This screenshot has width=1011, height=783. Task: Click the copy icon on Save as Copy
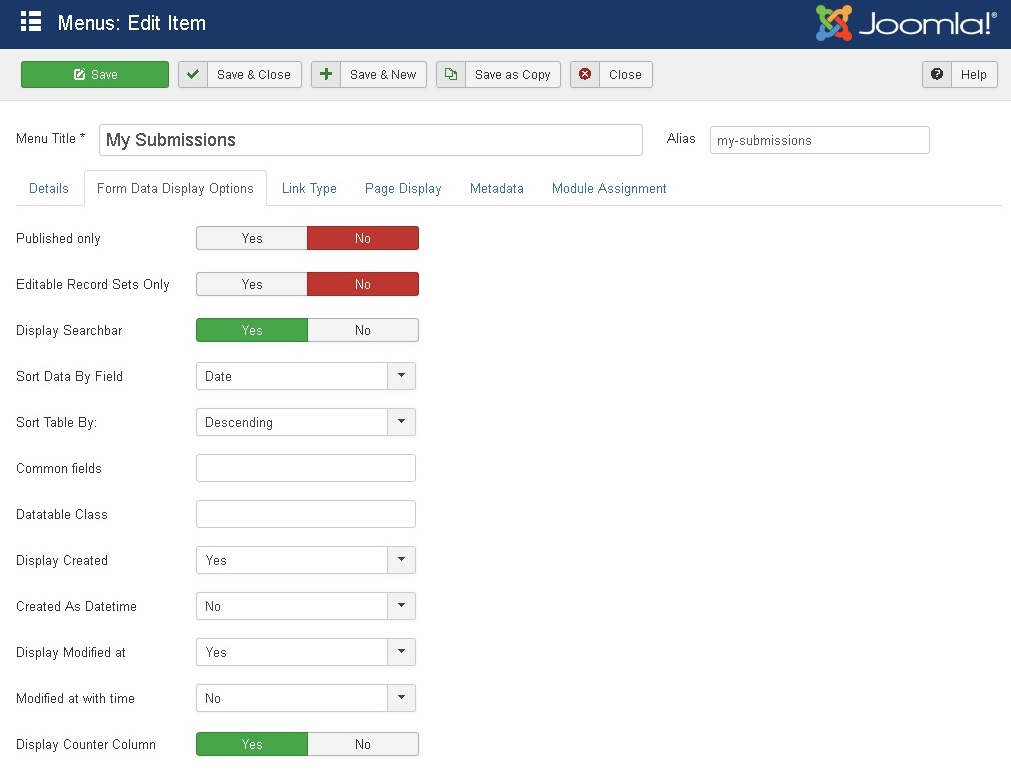pos(451,74)
